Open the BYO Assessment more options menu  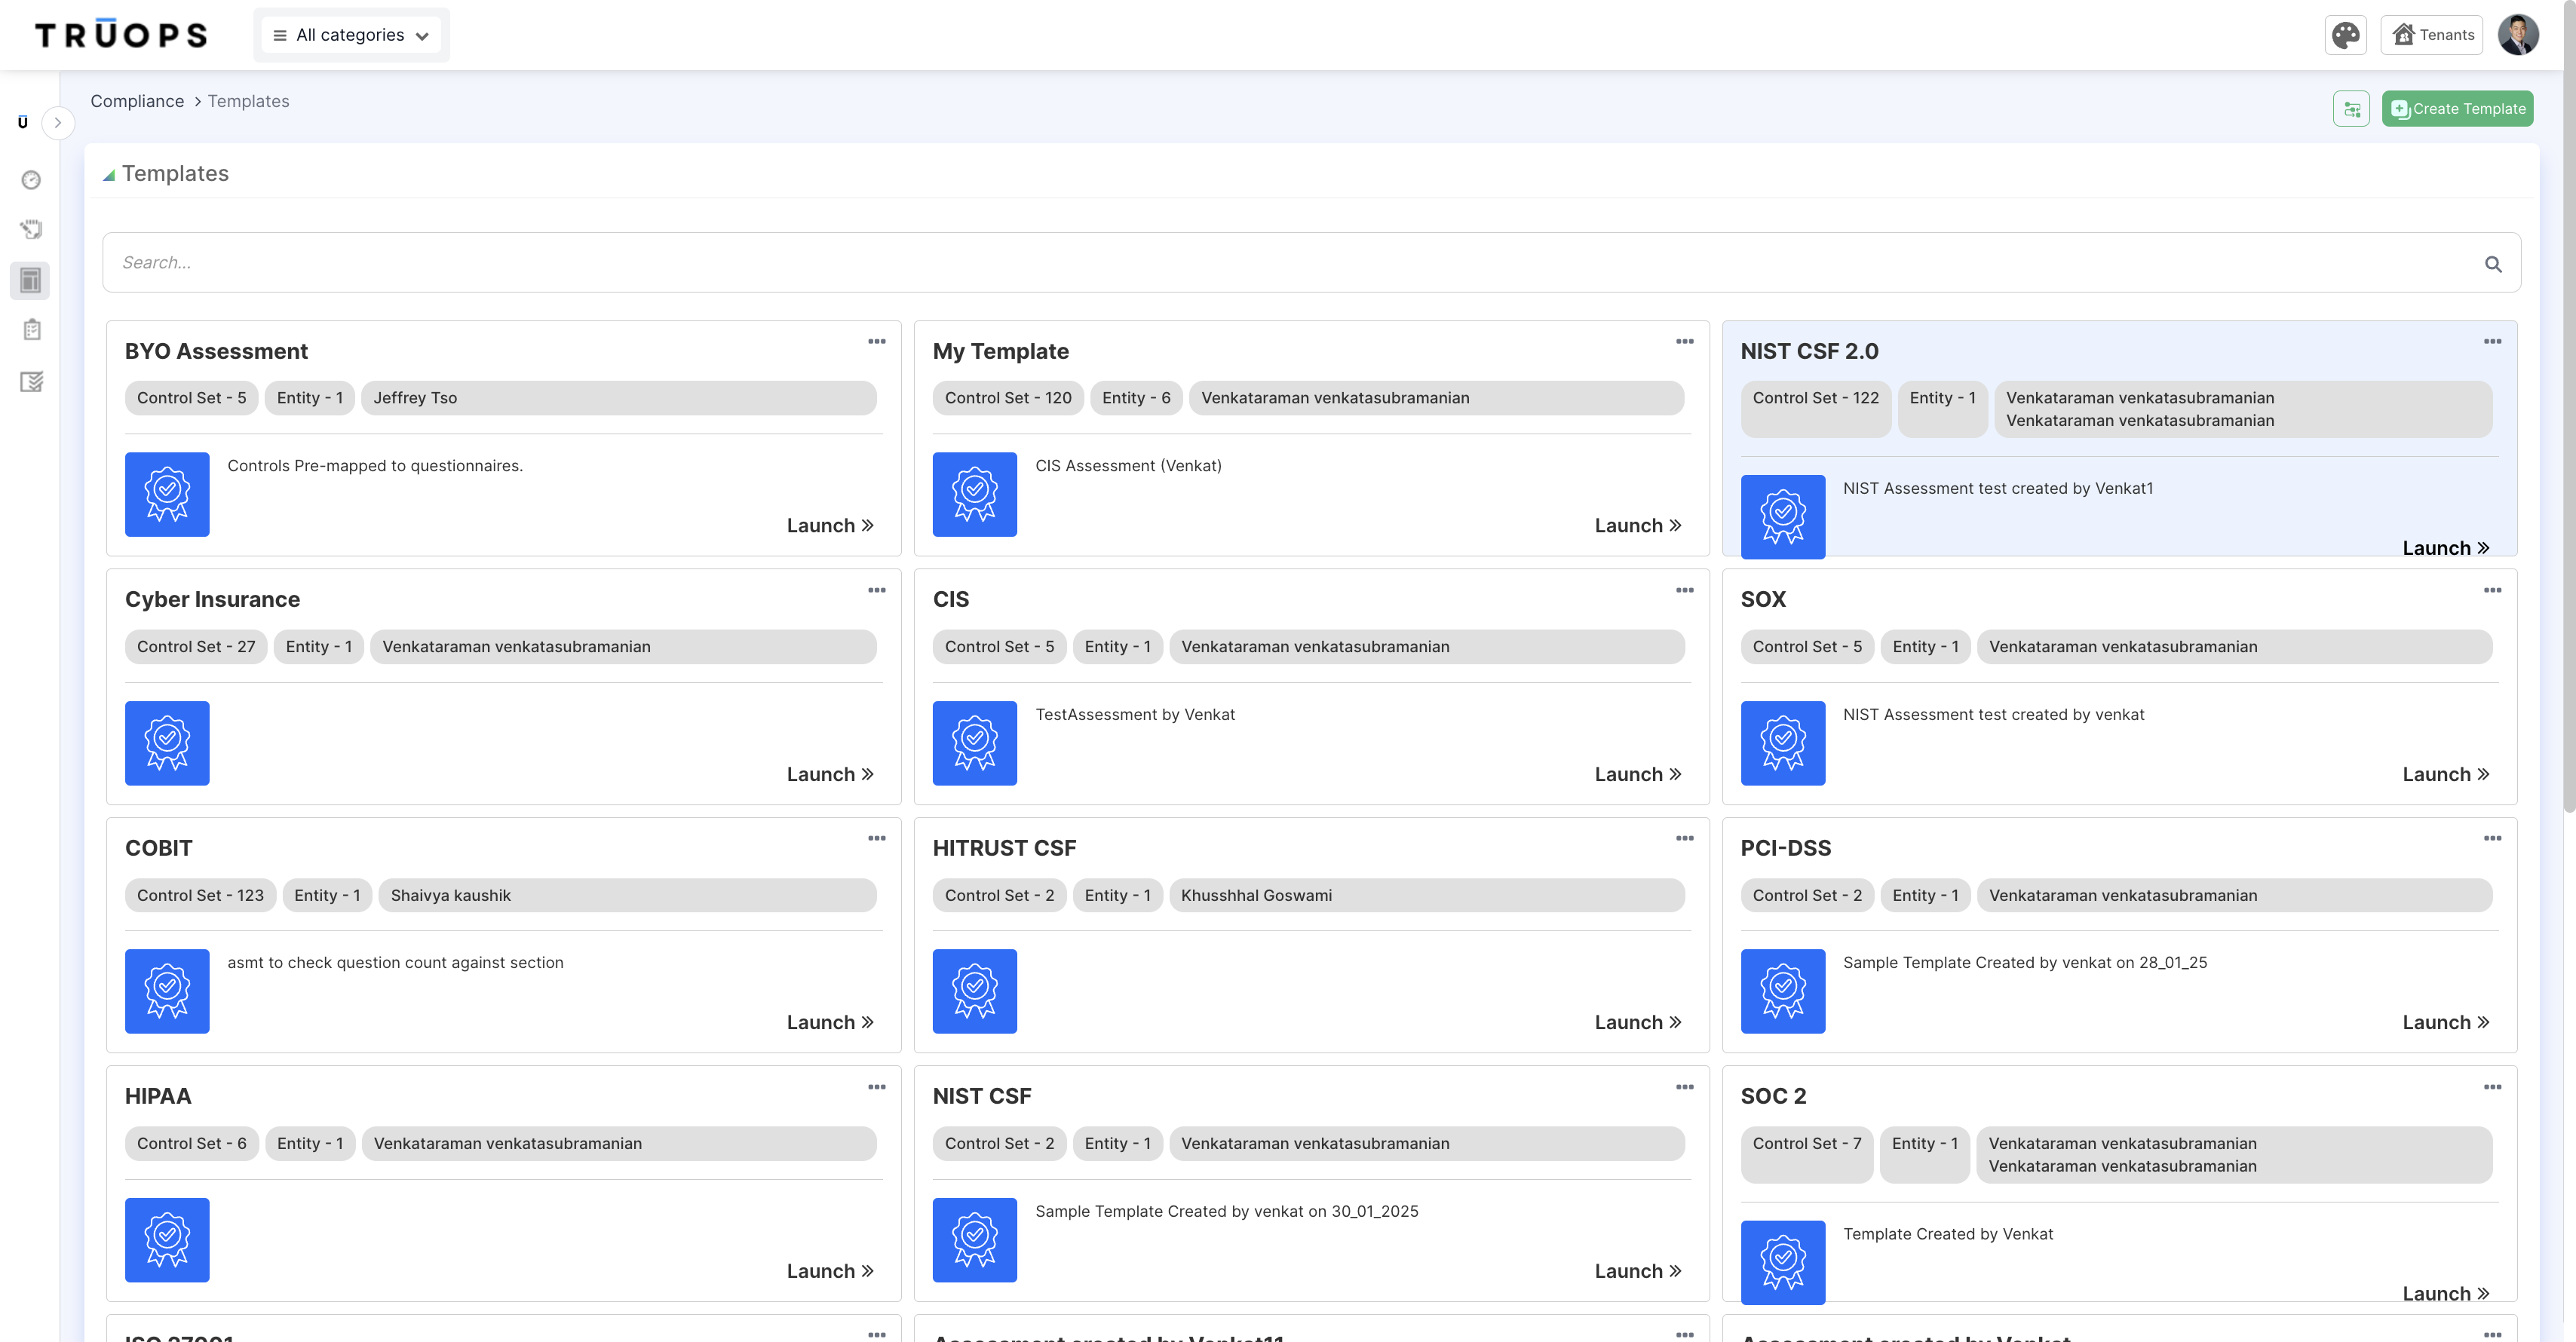click(x=877, y=341)
